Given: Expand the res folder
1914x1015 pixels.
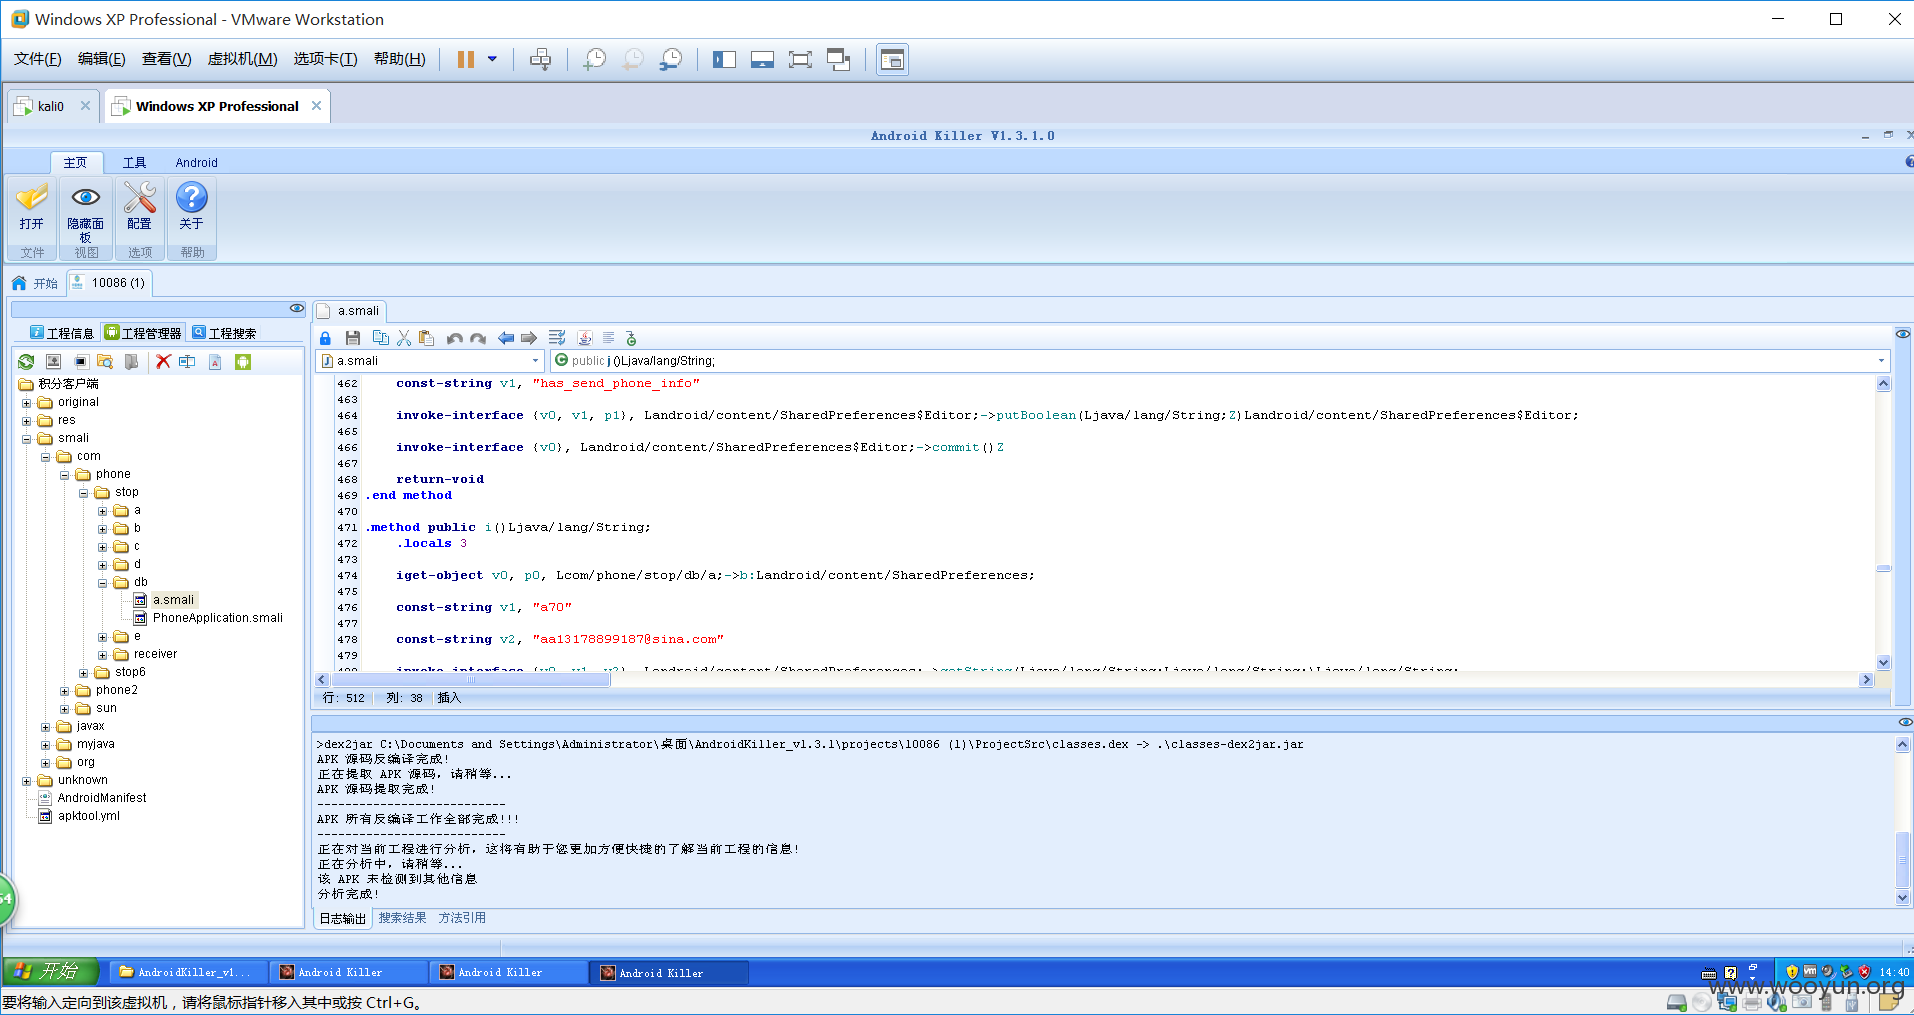Looking at the screenshot, I should [x=27, y=421].
